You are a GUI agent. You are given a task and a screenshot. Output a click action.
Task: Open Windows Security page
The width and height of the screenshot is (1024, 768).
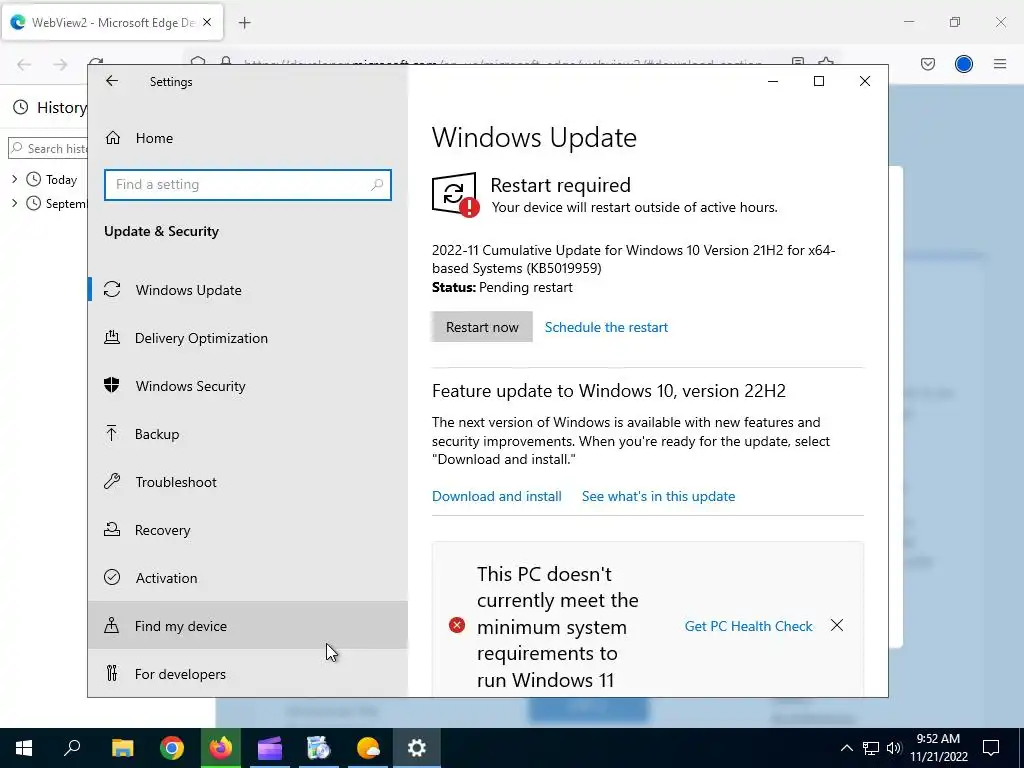(x=248, y=386)
